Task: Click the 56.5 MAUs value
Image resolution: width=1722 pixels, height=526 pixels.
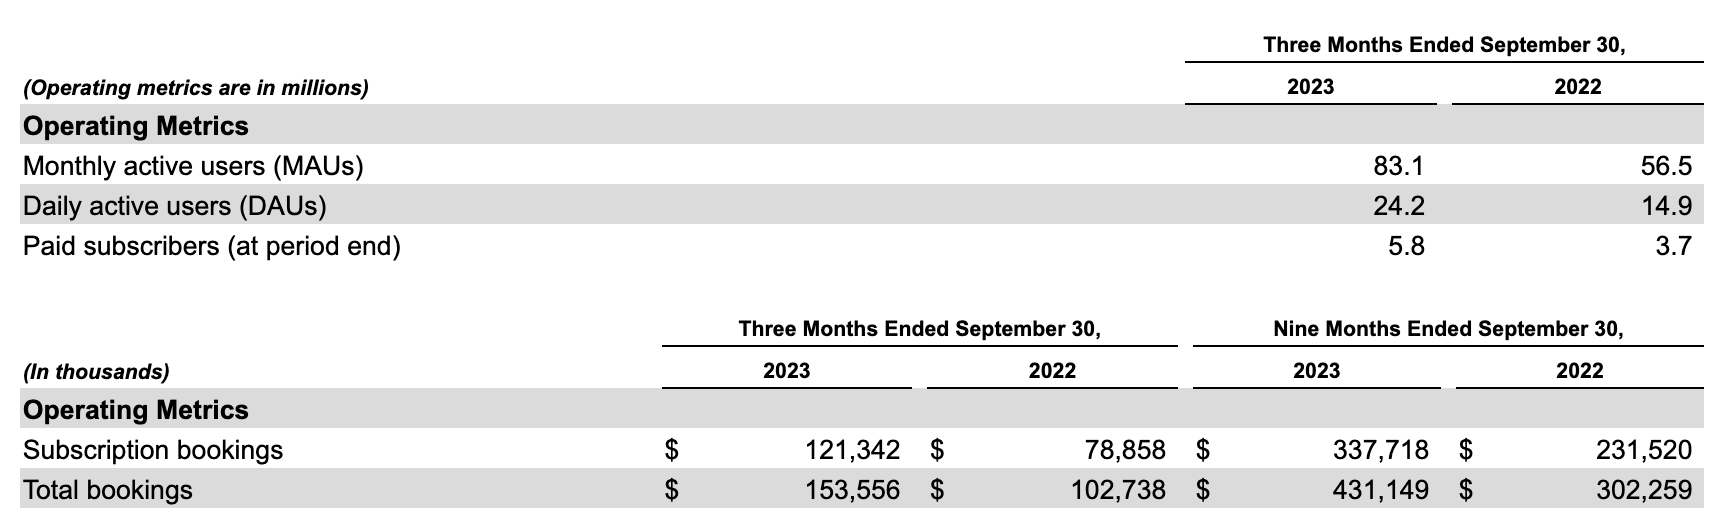Action: (x=1665, y=166)
